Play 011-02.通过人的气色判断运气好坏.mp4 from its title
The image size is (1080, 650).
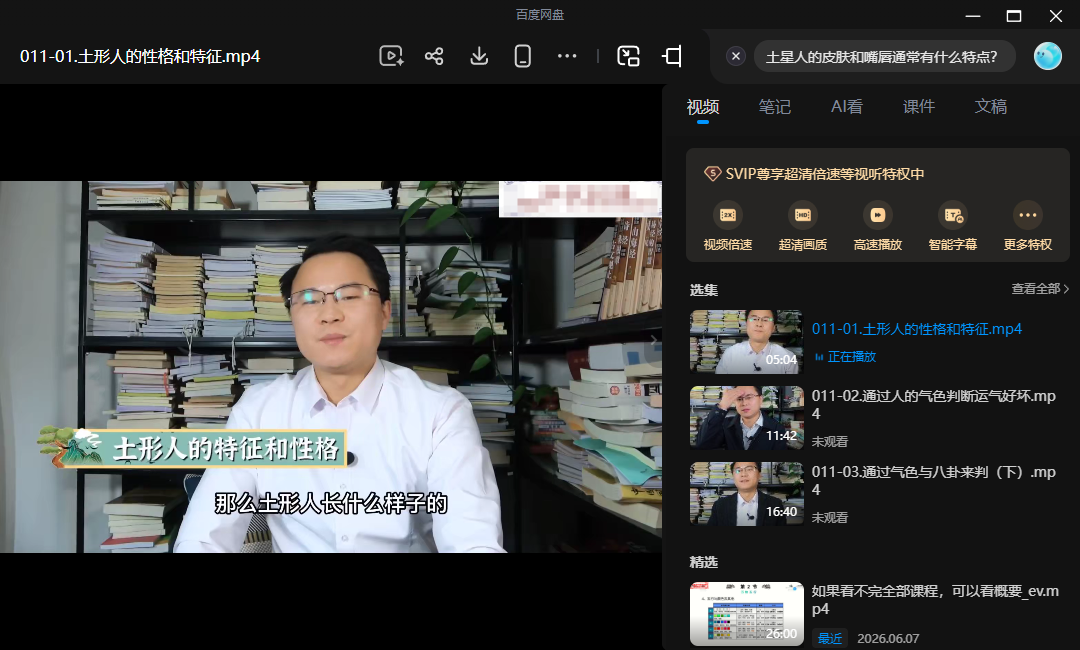click(x=933, y=405)
